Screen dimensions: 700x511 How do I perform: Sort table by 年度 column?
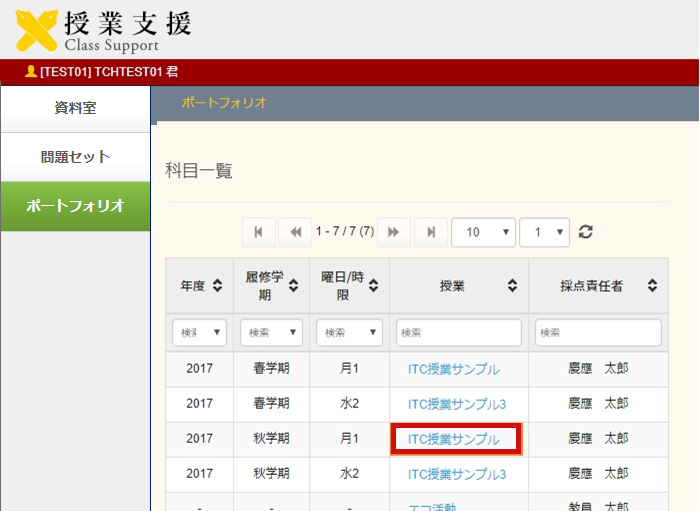tap(217, 286)
